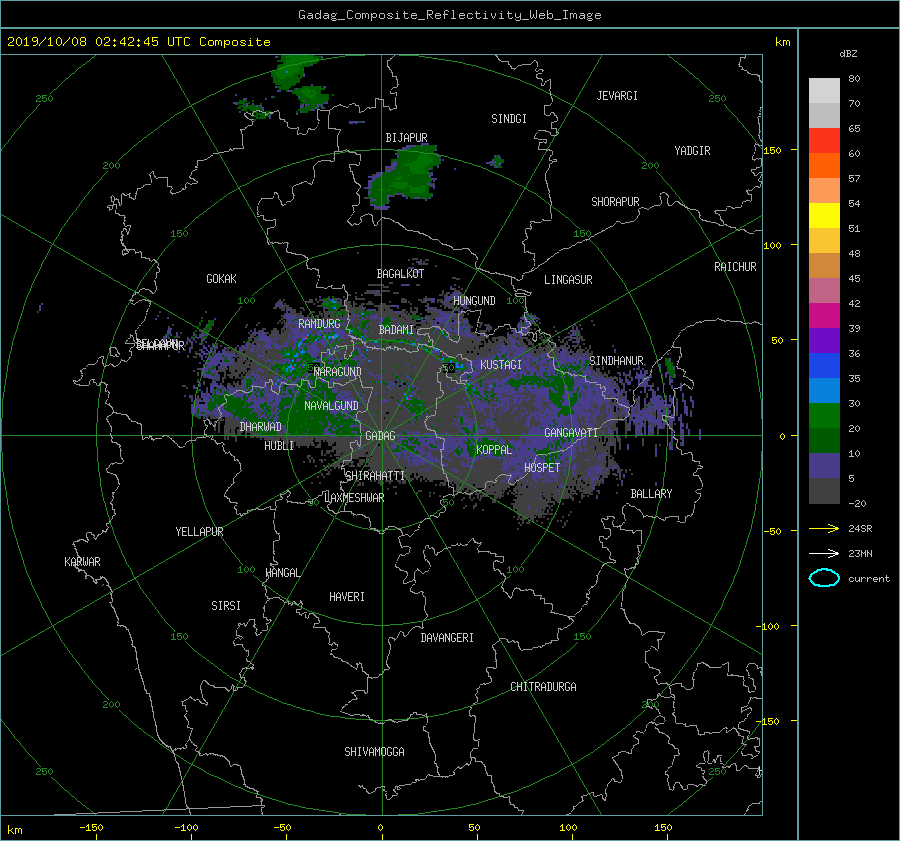The height and width of the screenshot is (841, 900).
Task: Click the dBZ legend heading
Action: pos(848,54)
